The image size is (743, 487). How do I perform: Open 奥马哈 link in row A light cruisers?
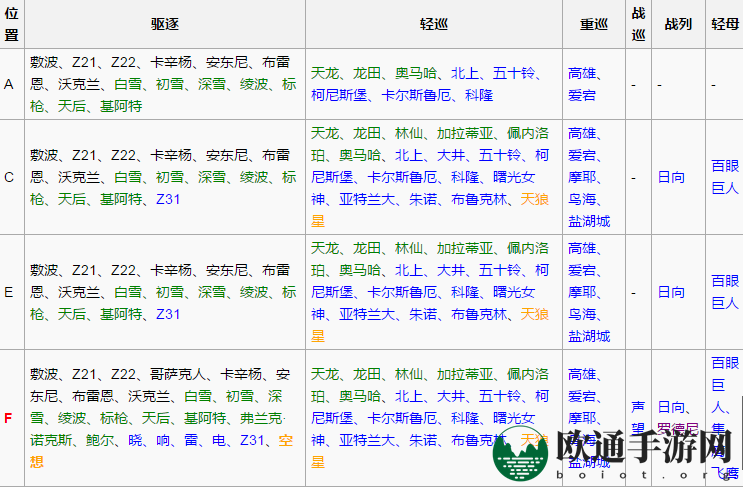tap(416, 73)
